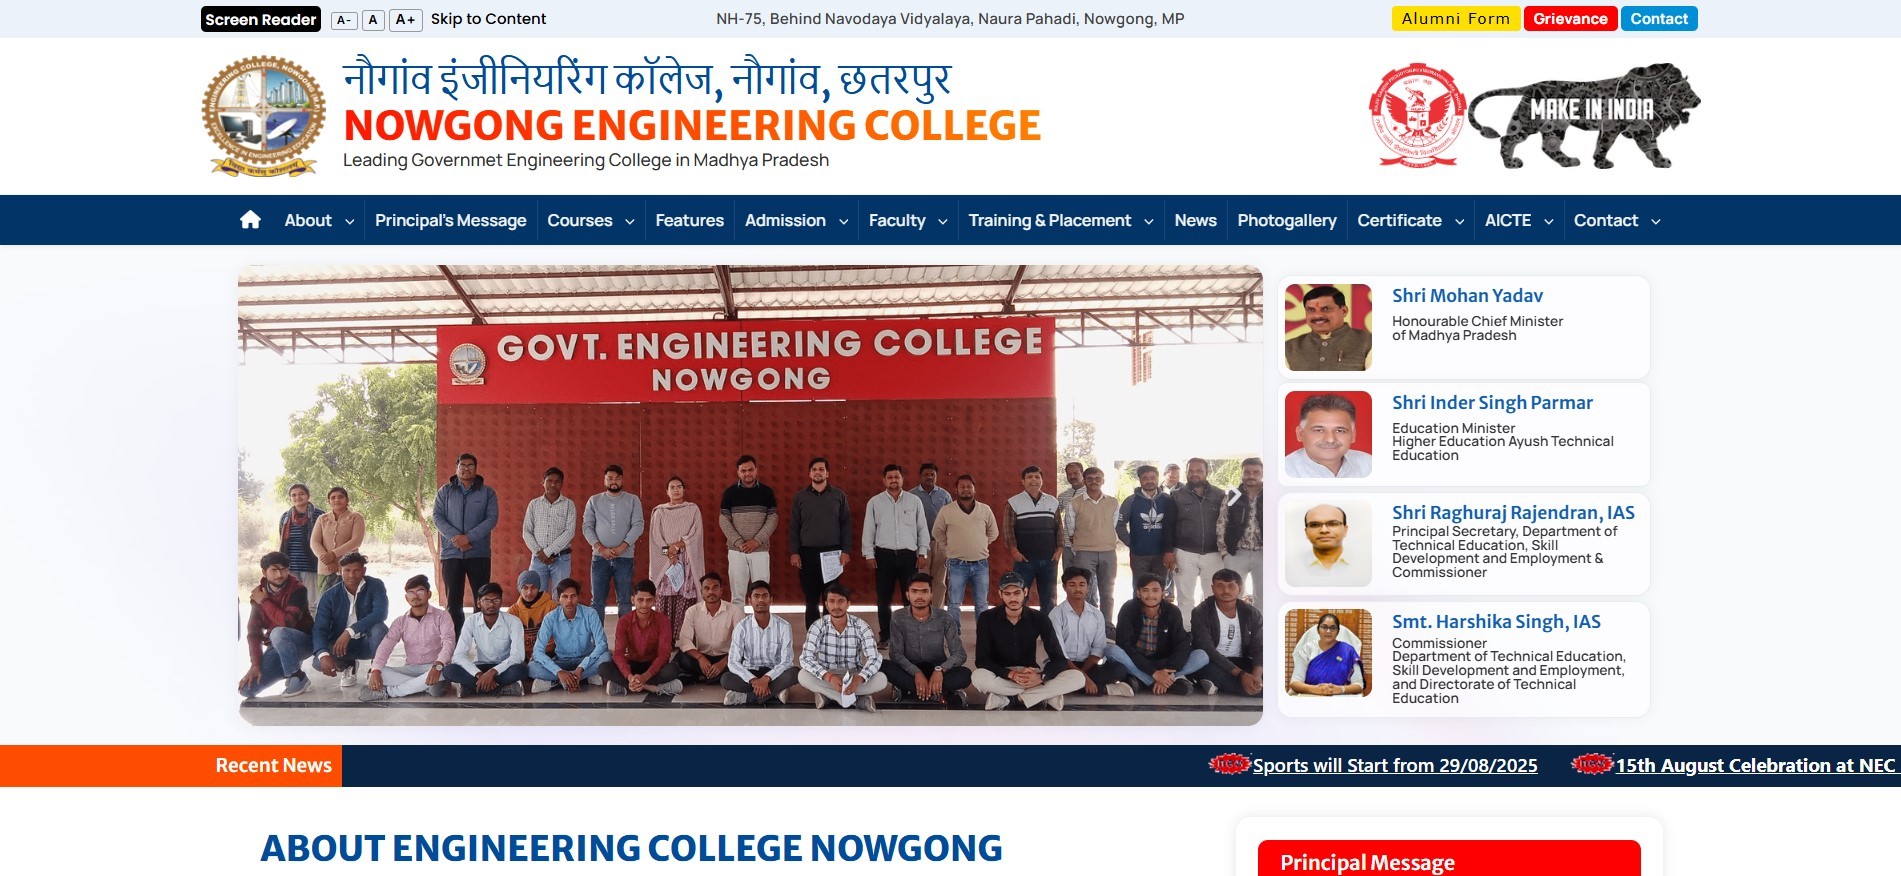Open the Training & Placement dropdown
The height and width of the screenshot is (876, 1901).
[x=1060, y=220]
